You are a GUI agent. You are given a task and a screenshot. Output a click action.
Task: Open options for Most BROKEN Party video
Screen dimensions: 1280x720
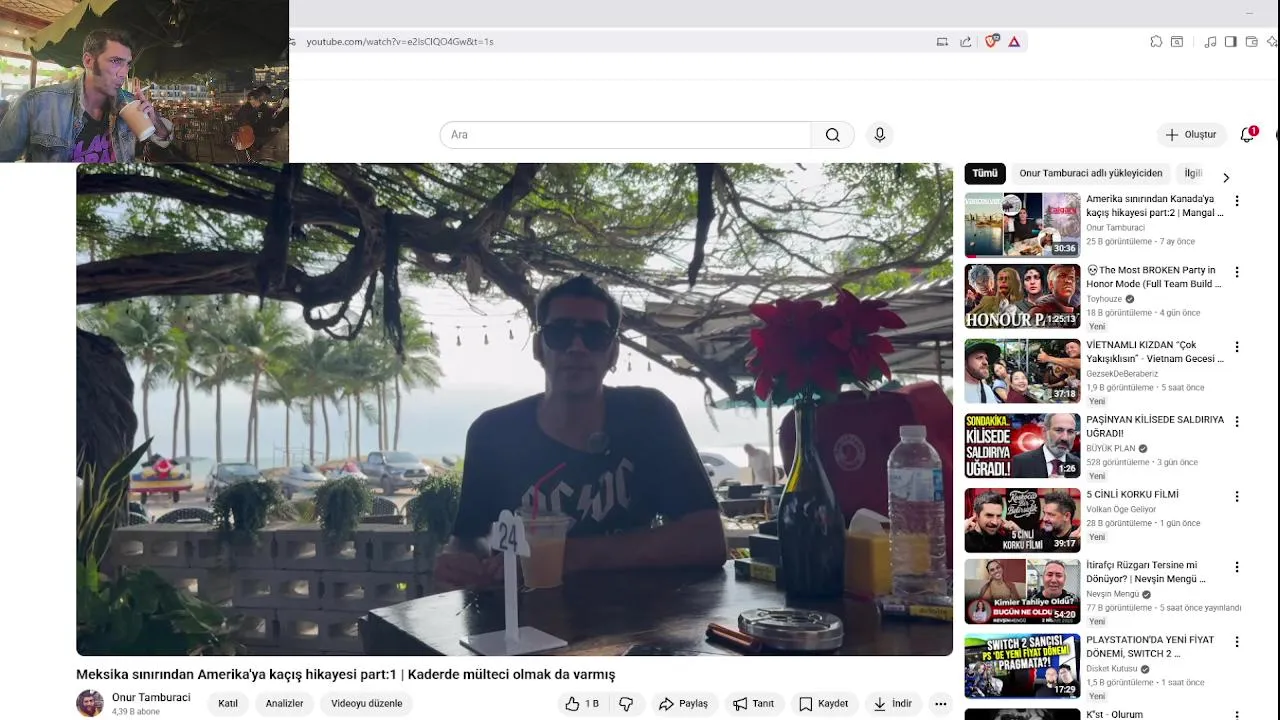click(1237, 272)
